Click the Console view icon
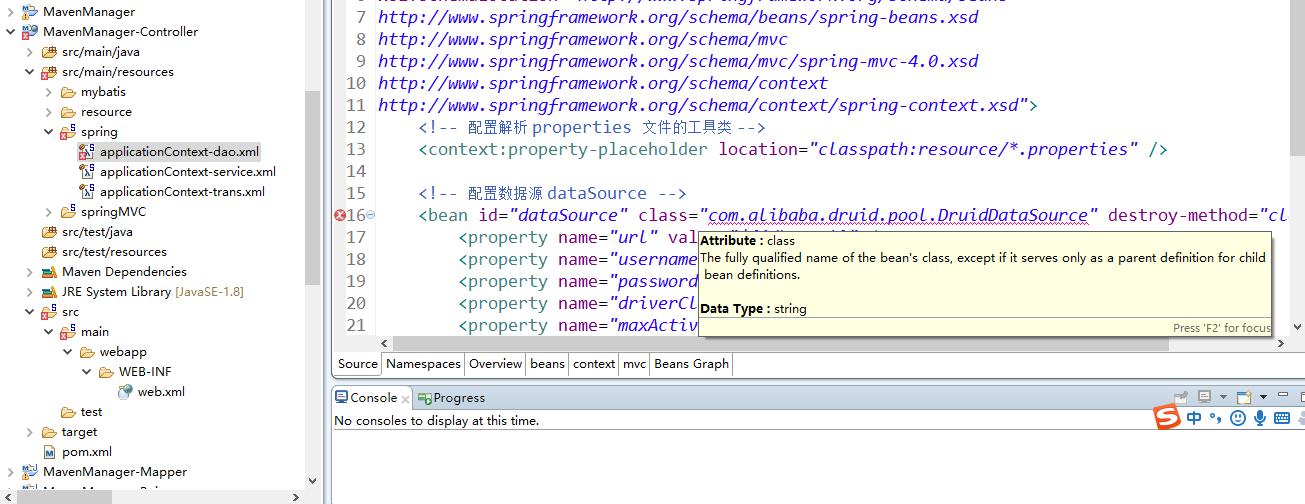1305x504 pixels. 341,397
